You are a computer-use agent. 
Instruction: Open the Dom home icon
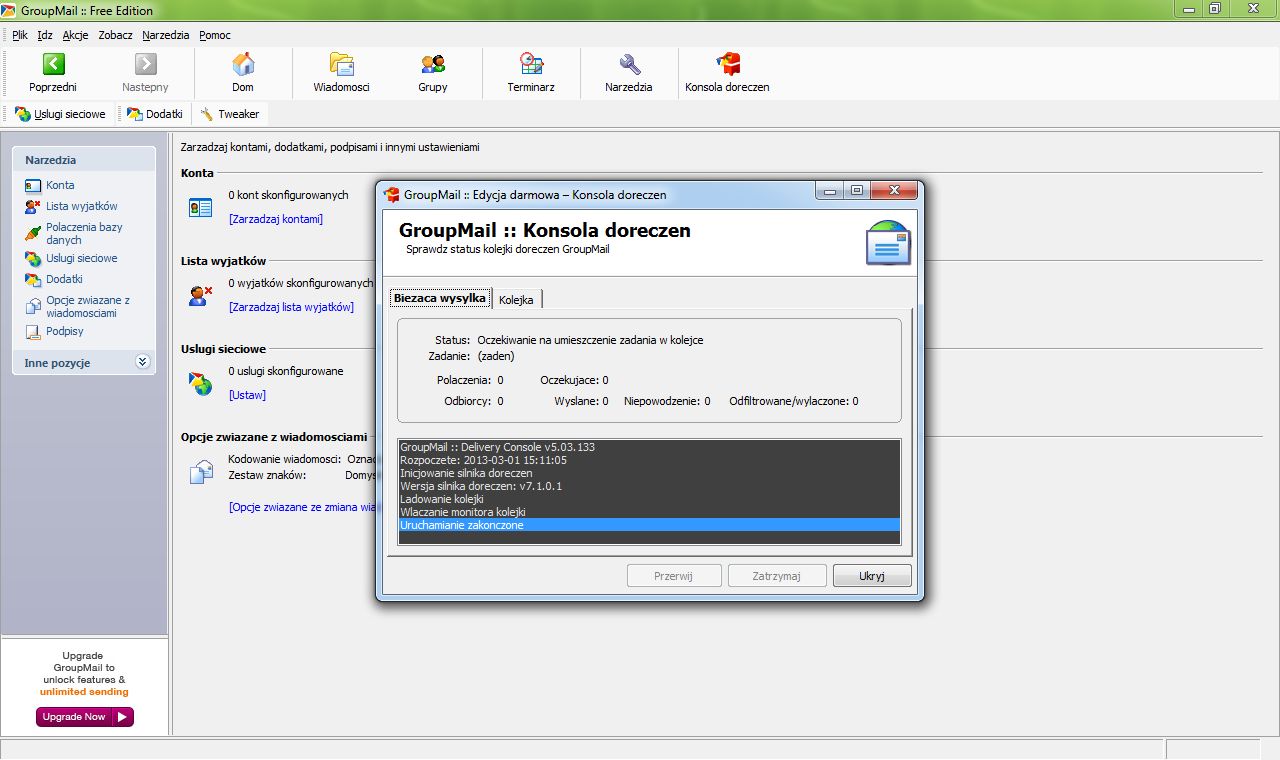click(243, 64)
